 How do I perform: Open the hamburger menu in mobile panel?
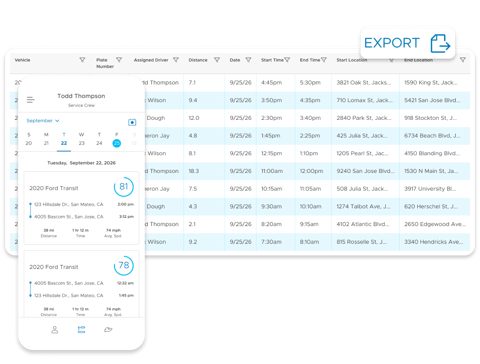tap(31, 100)
